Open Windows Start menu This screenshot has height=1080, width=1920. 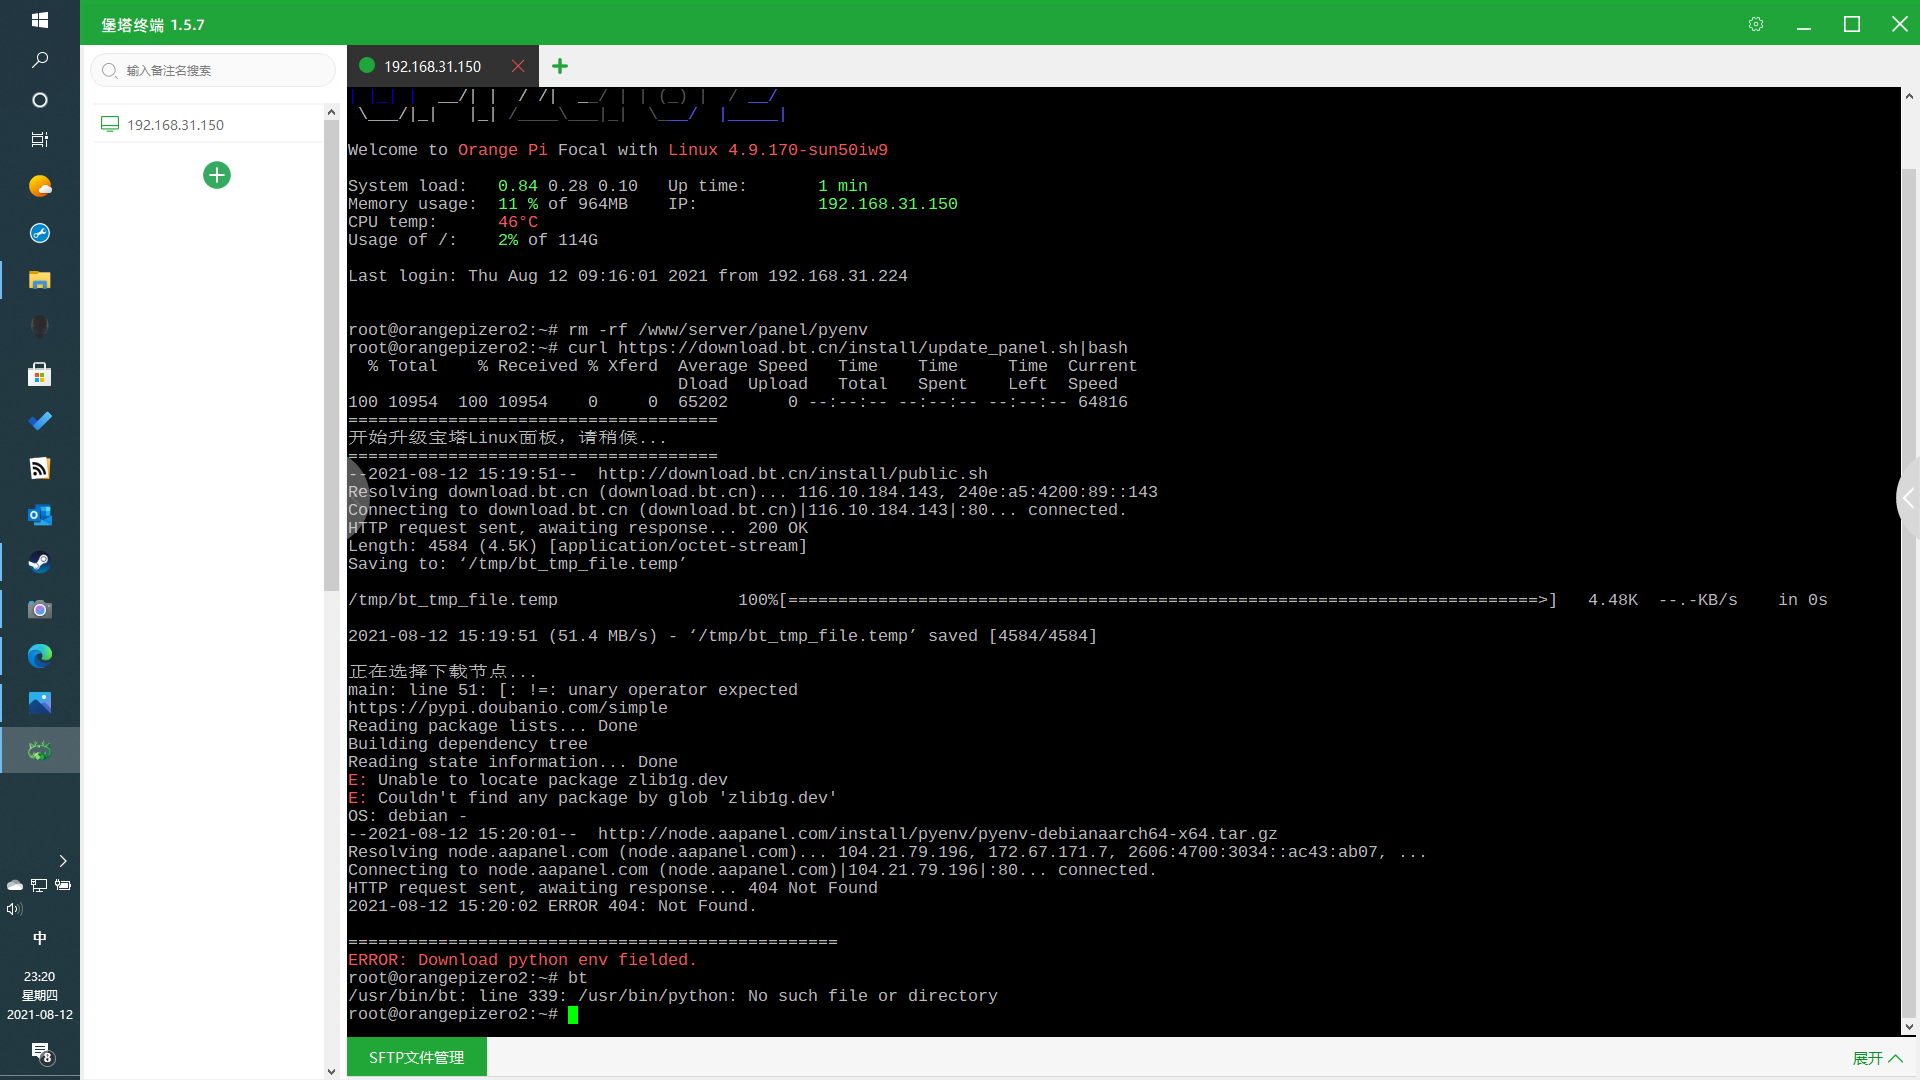tap(40, 20)
